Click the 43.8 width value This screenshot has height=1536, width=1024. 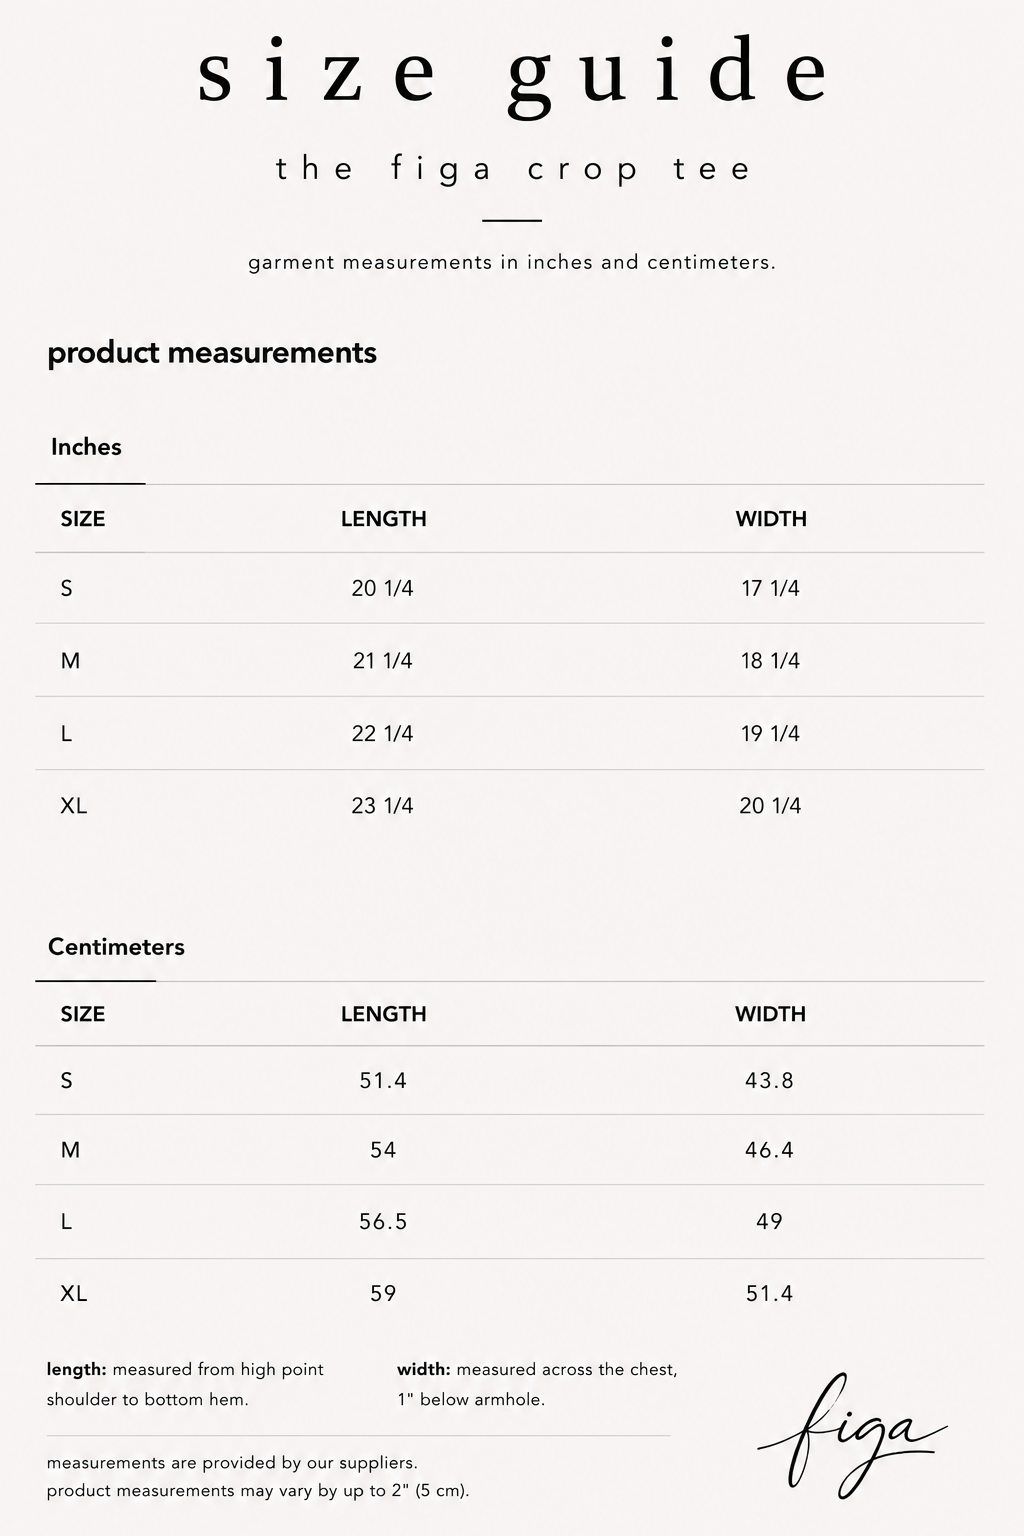769,1080
